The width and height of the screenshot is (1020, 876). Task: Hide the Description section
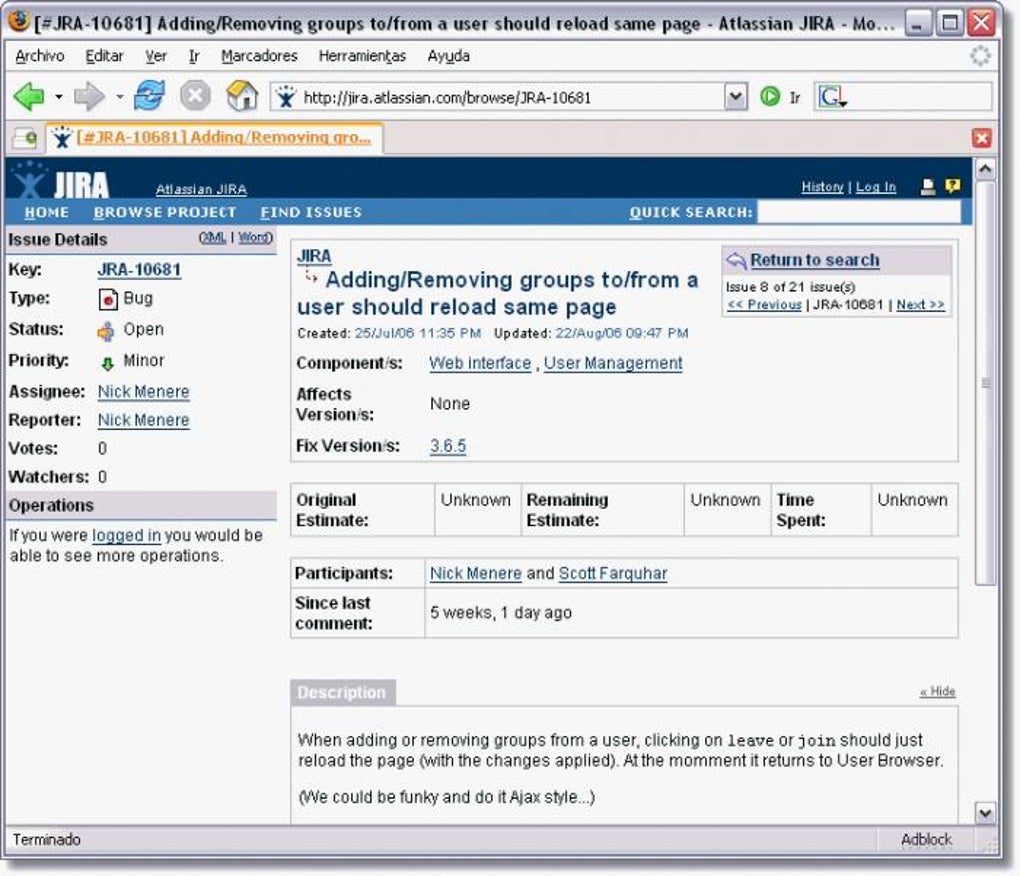tap(937, 692)
